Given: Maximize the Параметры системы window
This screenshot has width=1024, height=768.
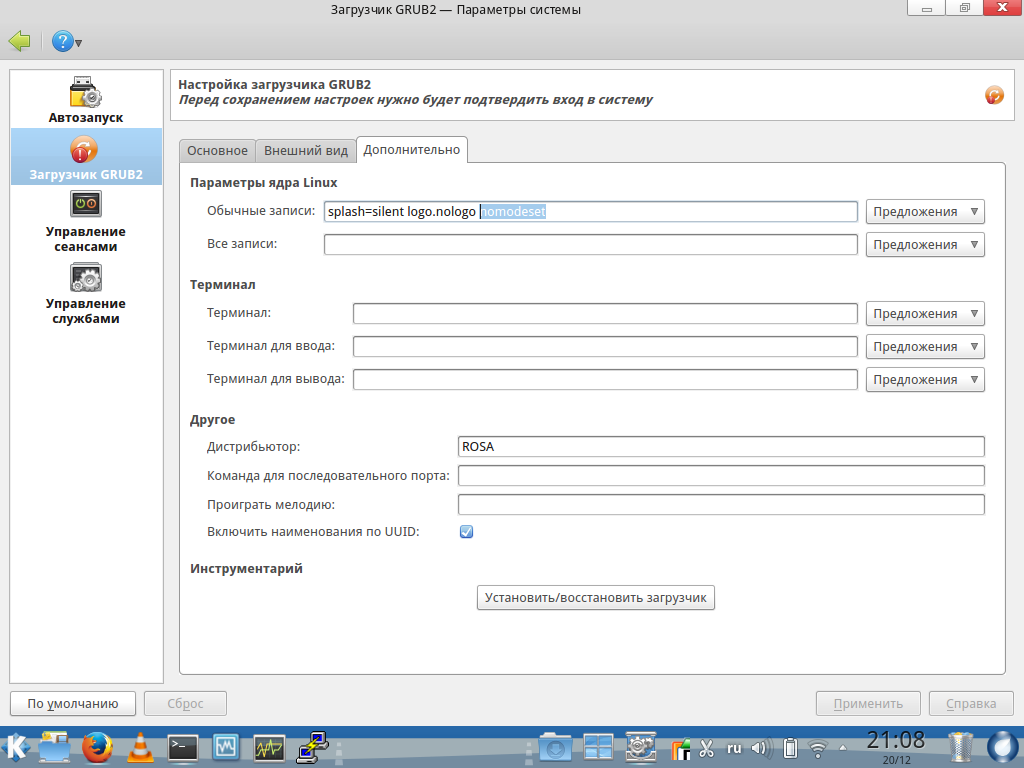Looking at the screenshot, I should 965,8.
